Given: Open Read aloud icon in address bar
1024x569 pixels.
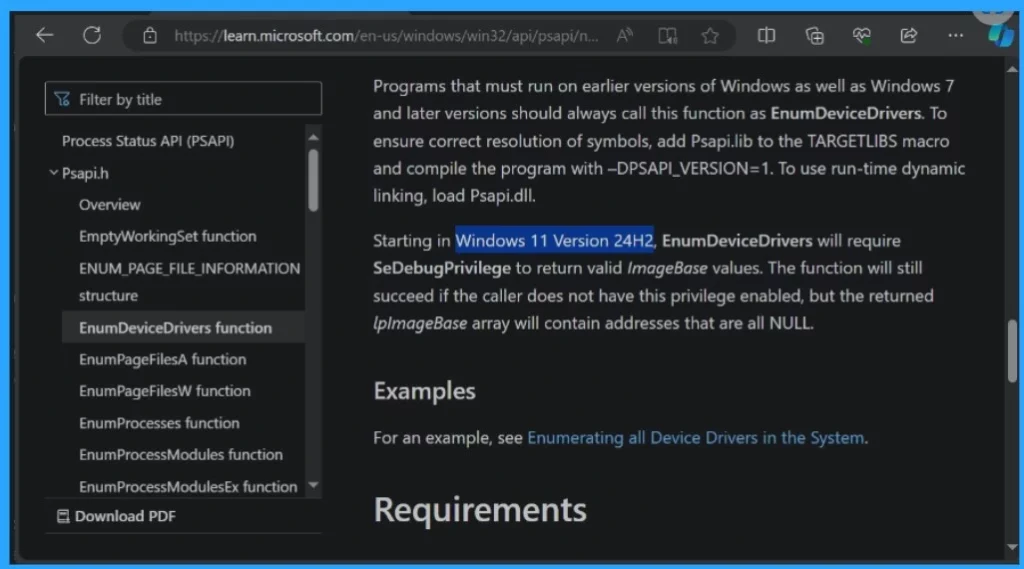Looking at the screenshot, I should (624, 35).
